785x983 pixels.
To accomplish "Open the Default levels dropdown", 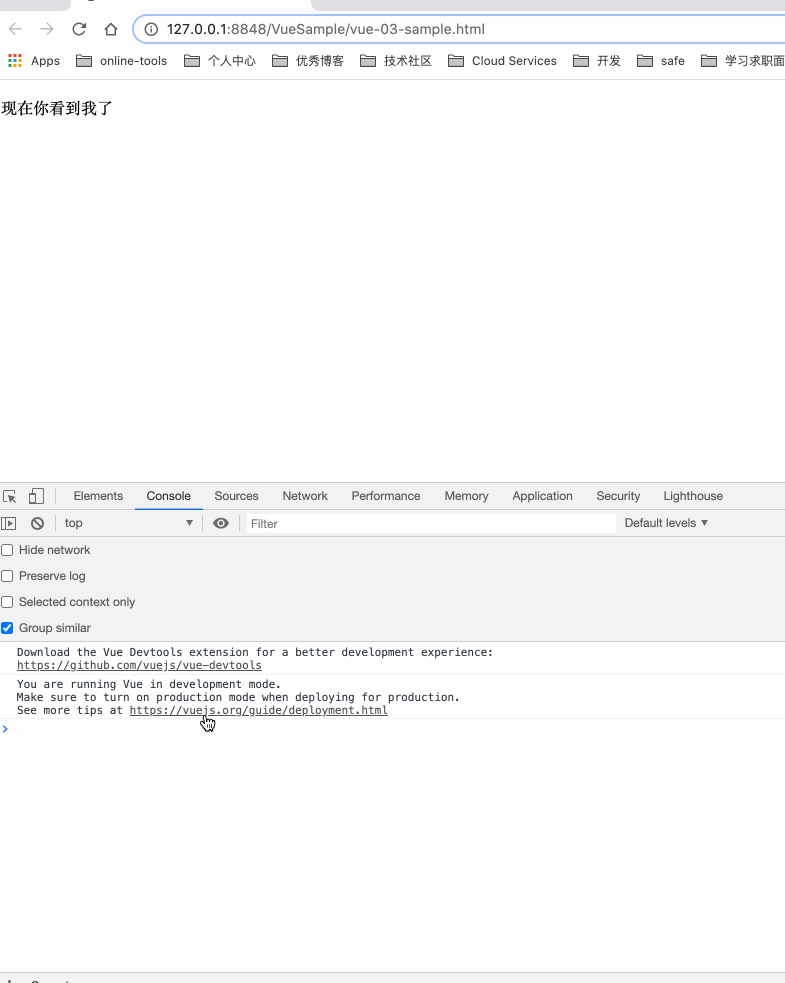I will coord(666,523).
